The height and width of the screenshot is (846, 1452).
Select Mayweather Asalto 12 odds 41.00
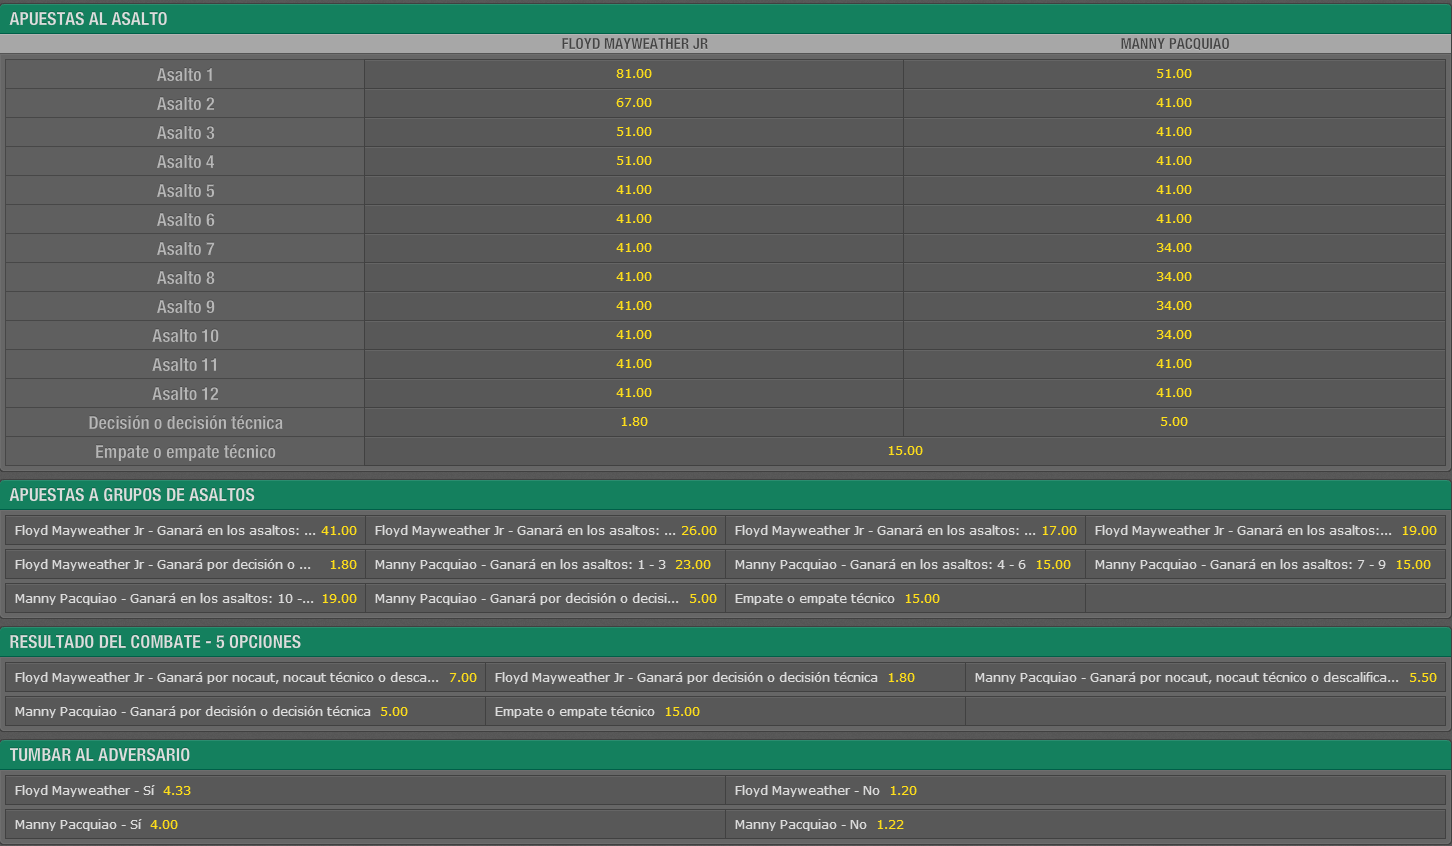point(634,393)
